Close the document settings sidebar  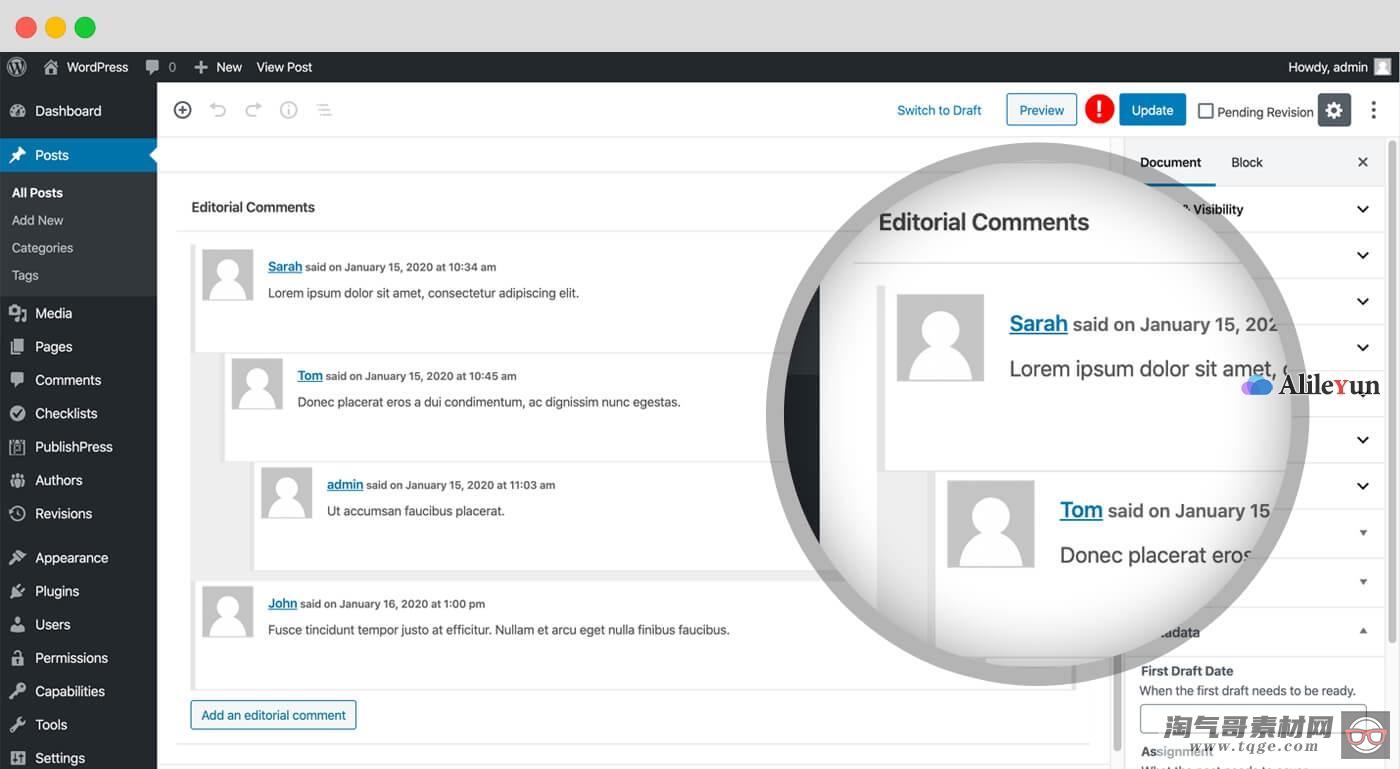point(1363,162)
